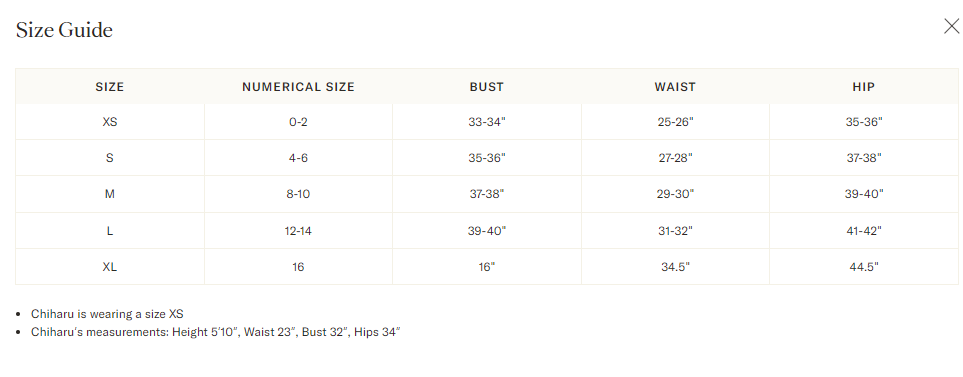
Task: Select the NUMERICAL SIZE column header
Action: pos(298,87)
